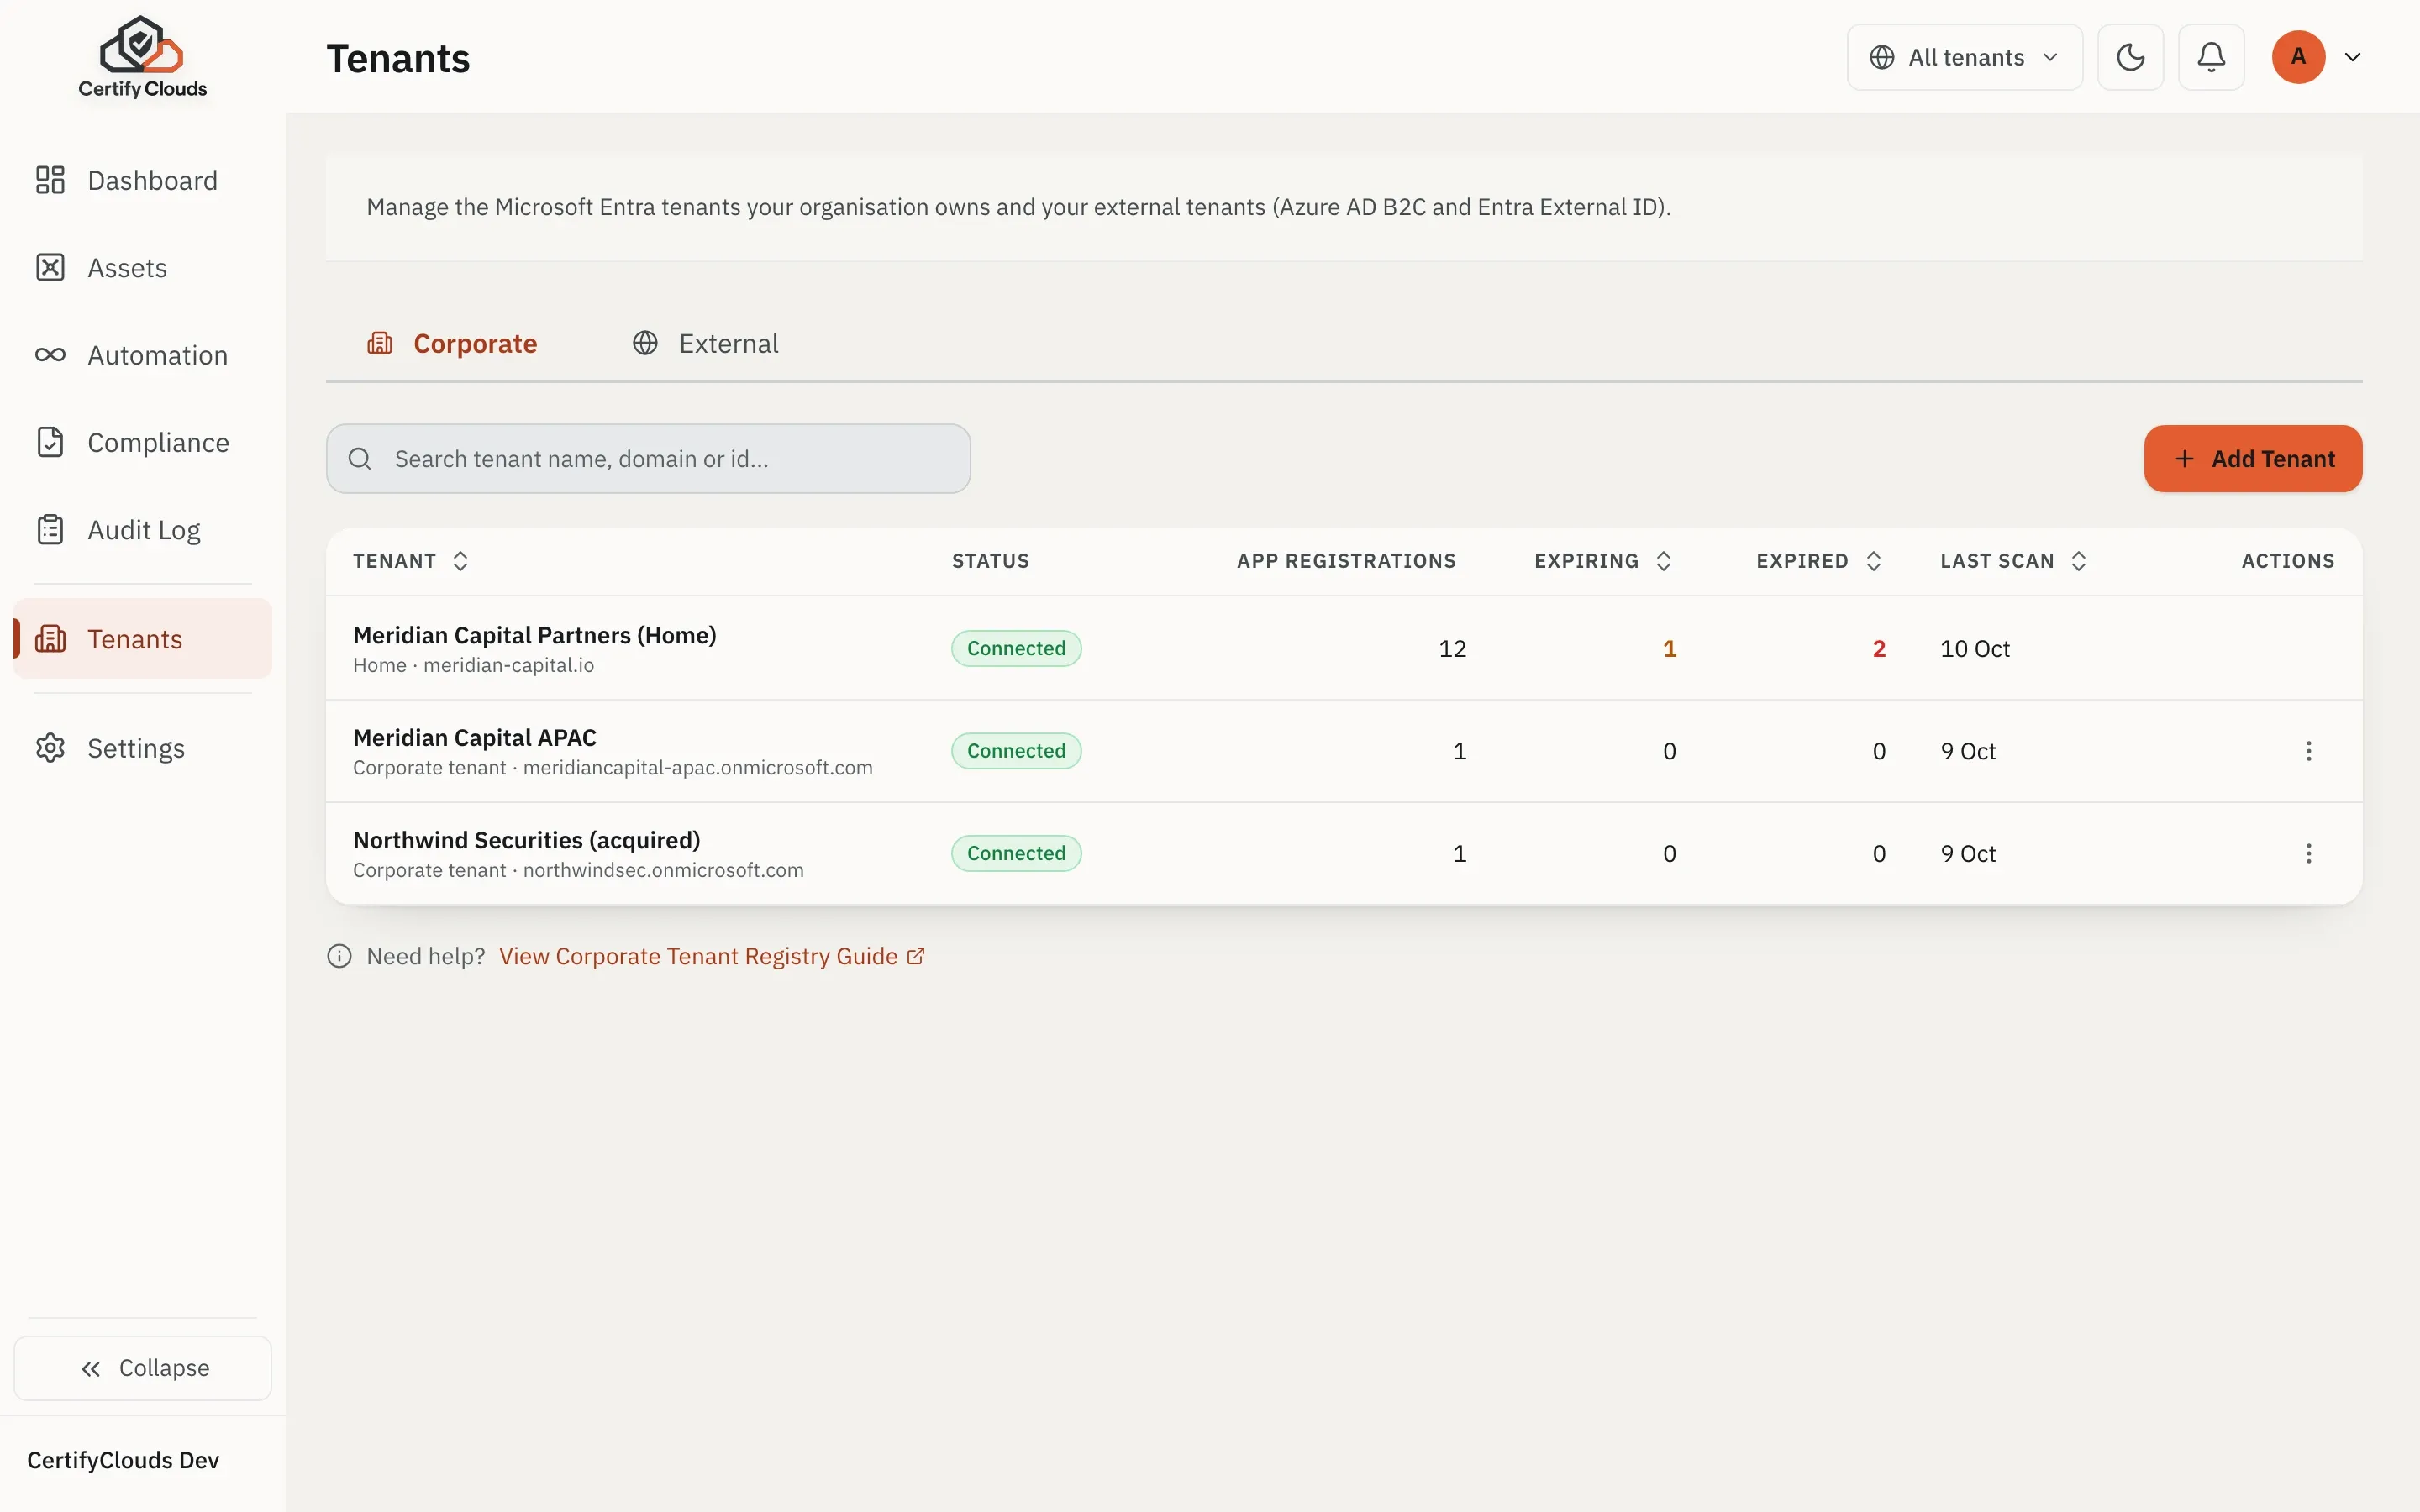Viewport: 2420px width, 1512px height.
Task: Collapse the sidebar
Action: pos(142,1368)
